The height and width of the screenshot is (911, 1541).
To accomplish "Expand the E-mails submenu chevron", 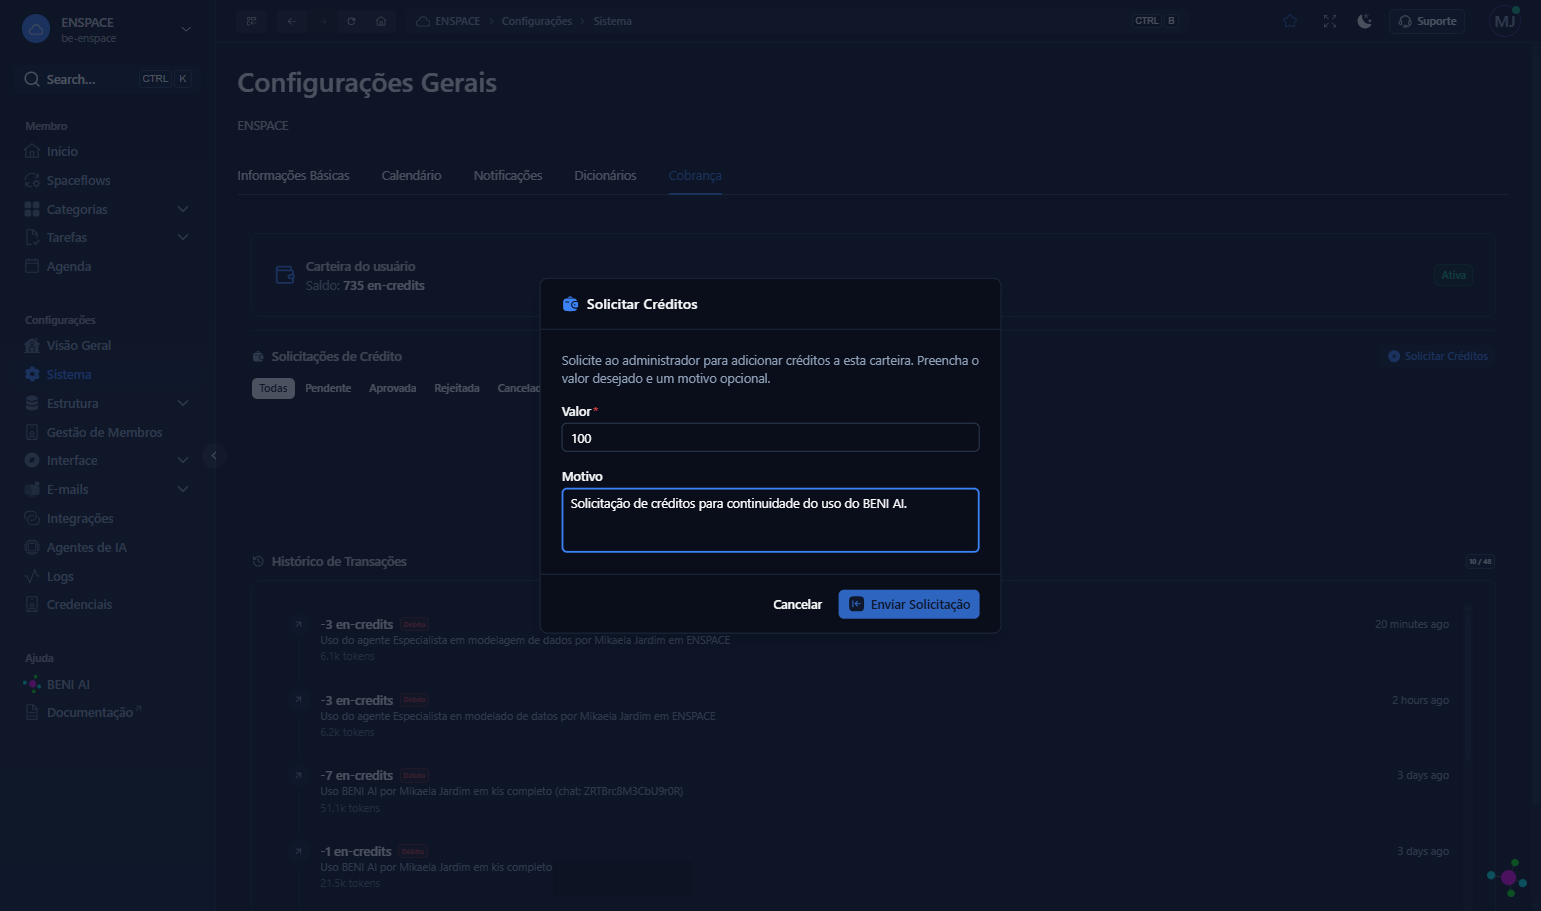I will tap(183, 490).
